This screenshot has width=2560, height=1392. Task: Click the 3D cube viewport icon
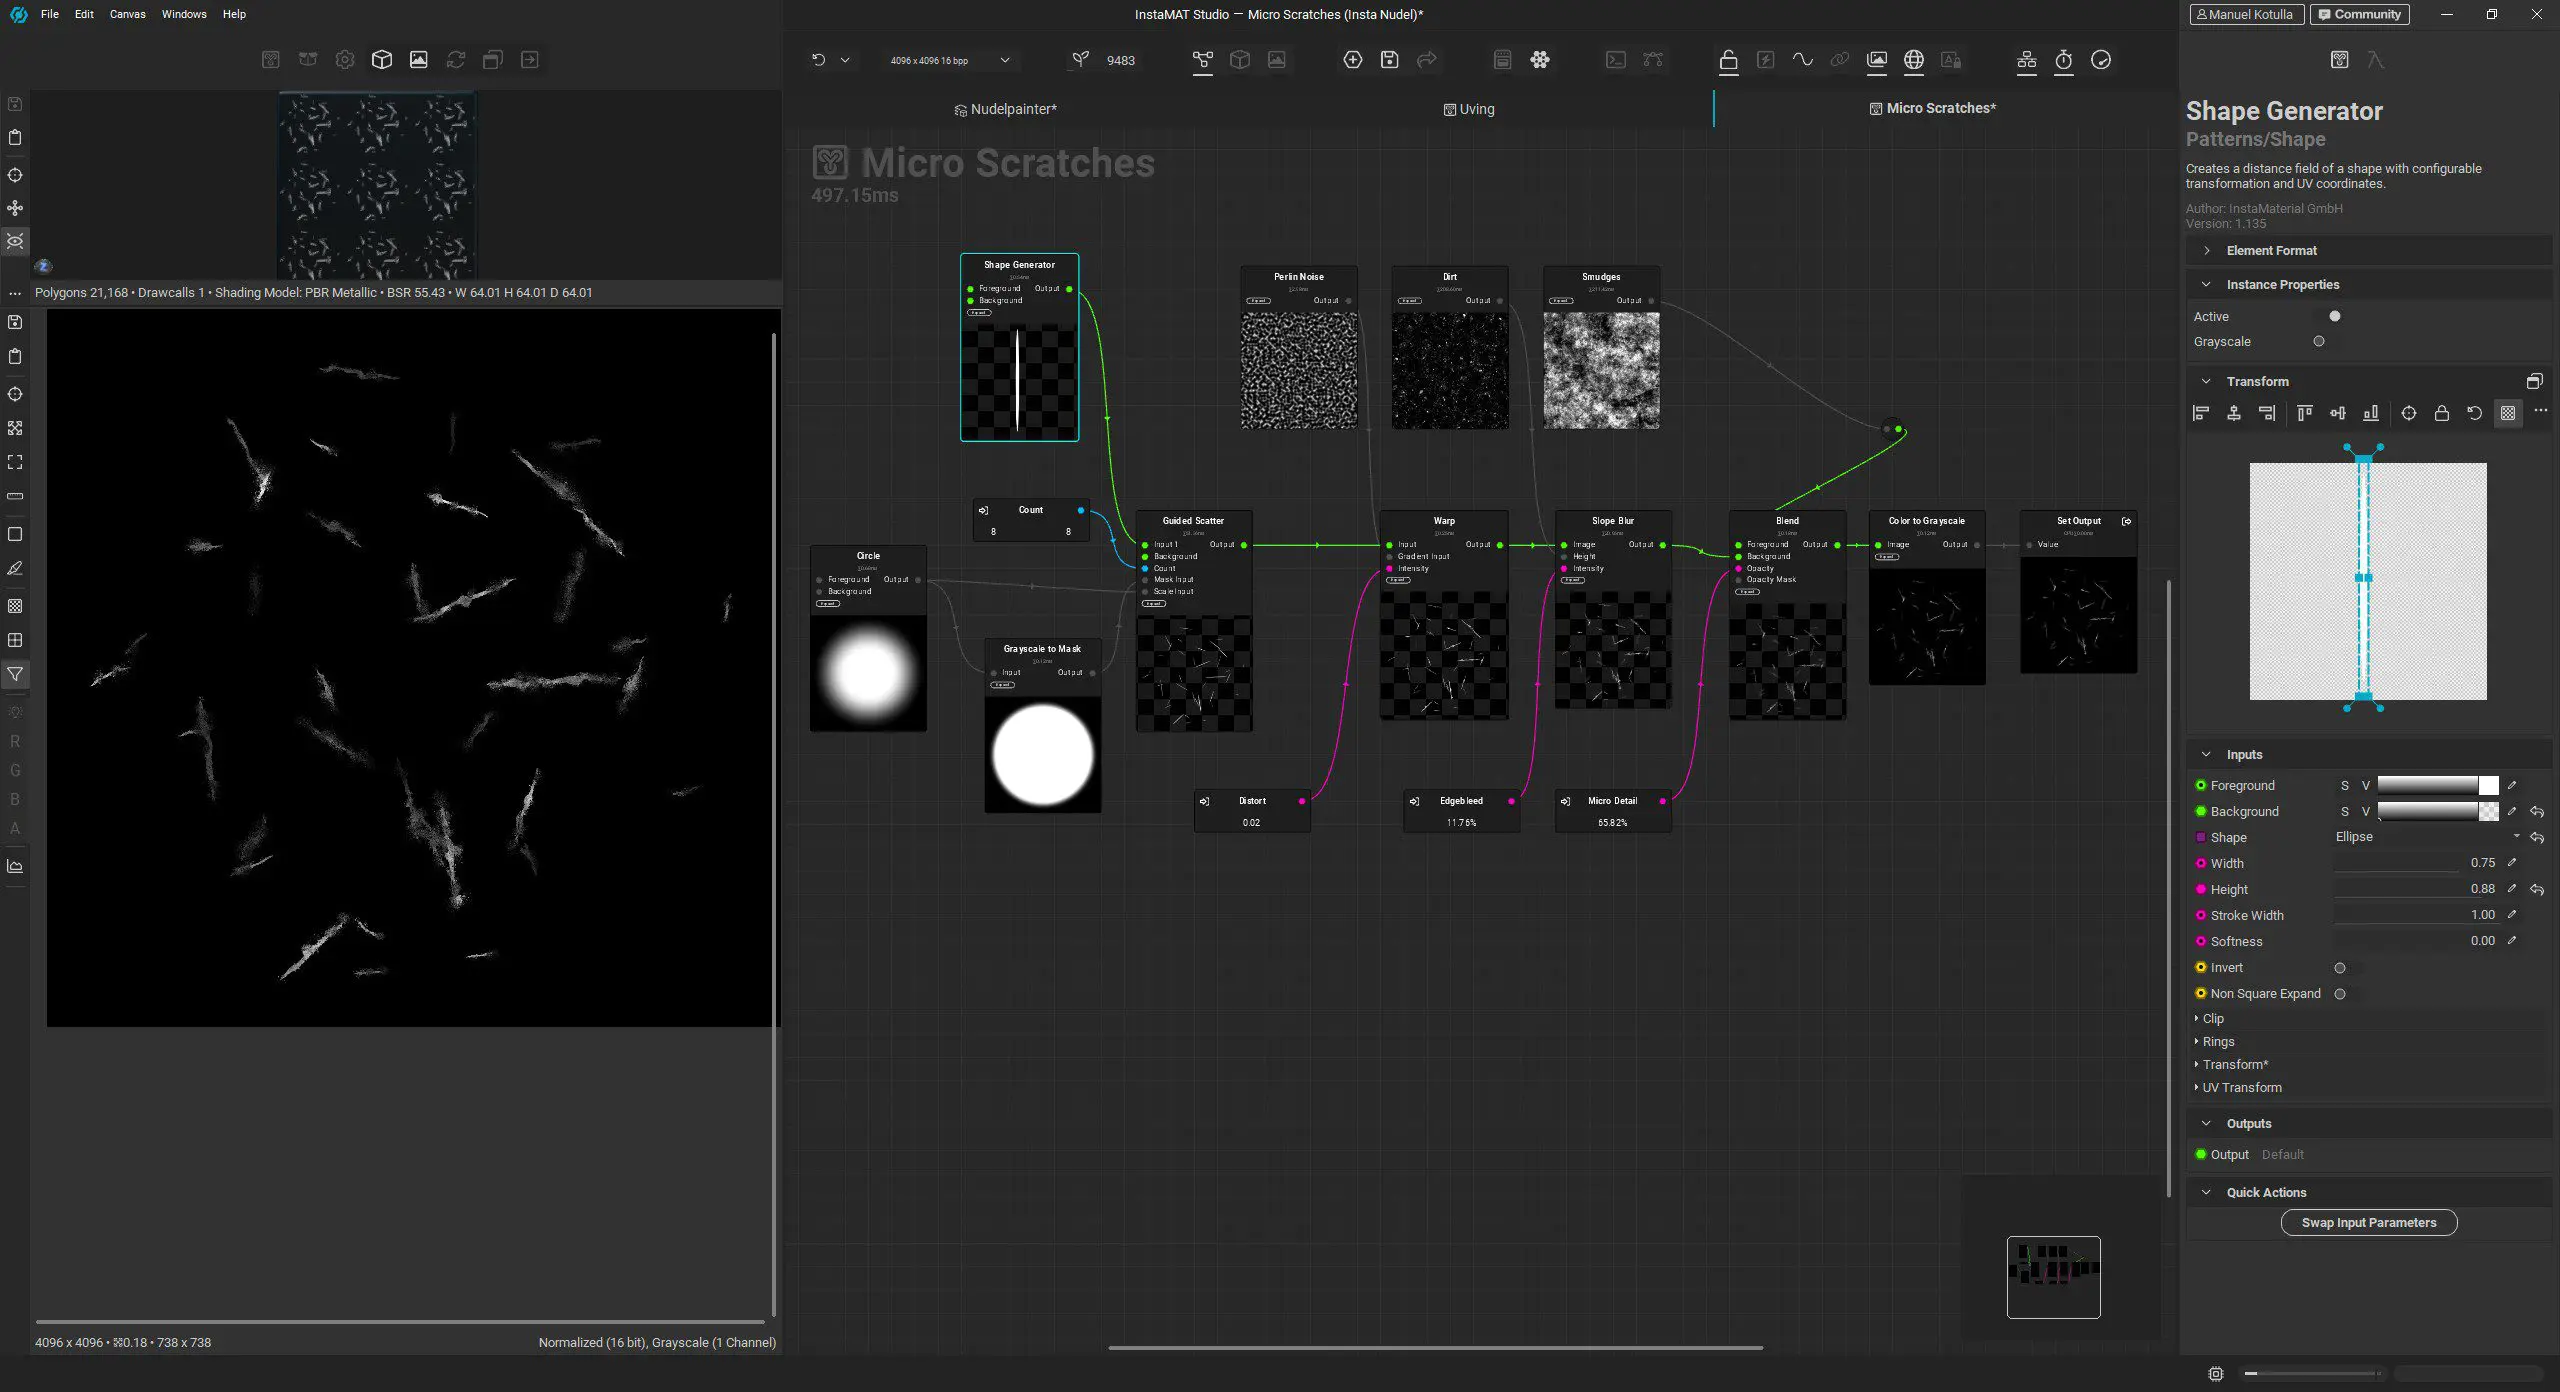[381, 60]
